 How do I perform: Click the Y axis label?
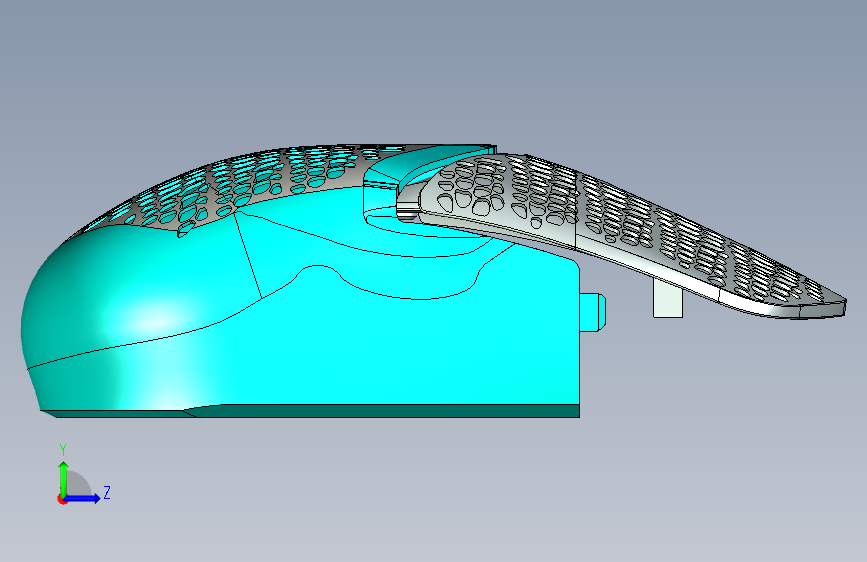[x=63, y=450]
